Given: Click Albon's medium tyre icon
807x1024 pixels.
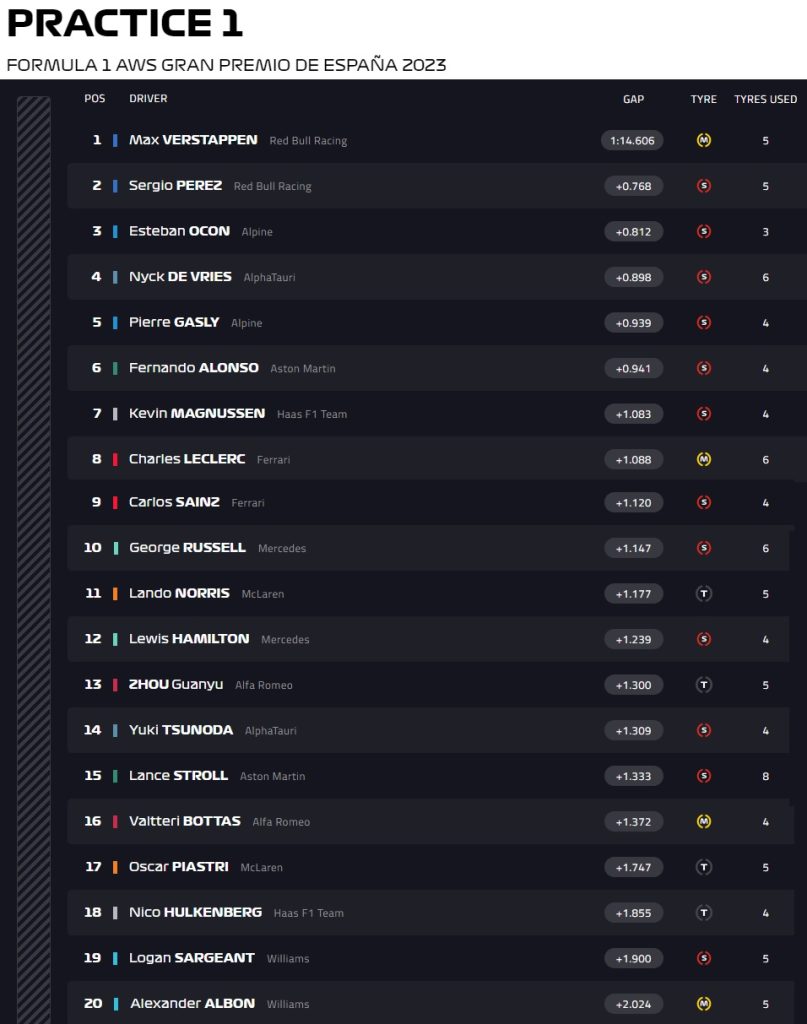Looking at the screenshot, I should (704, 1003).
